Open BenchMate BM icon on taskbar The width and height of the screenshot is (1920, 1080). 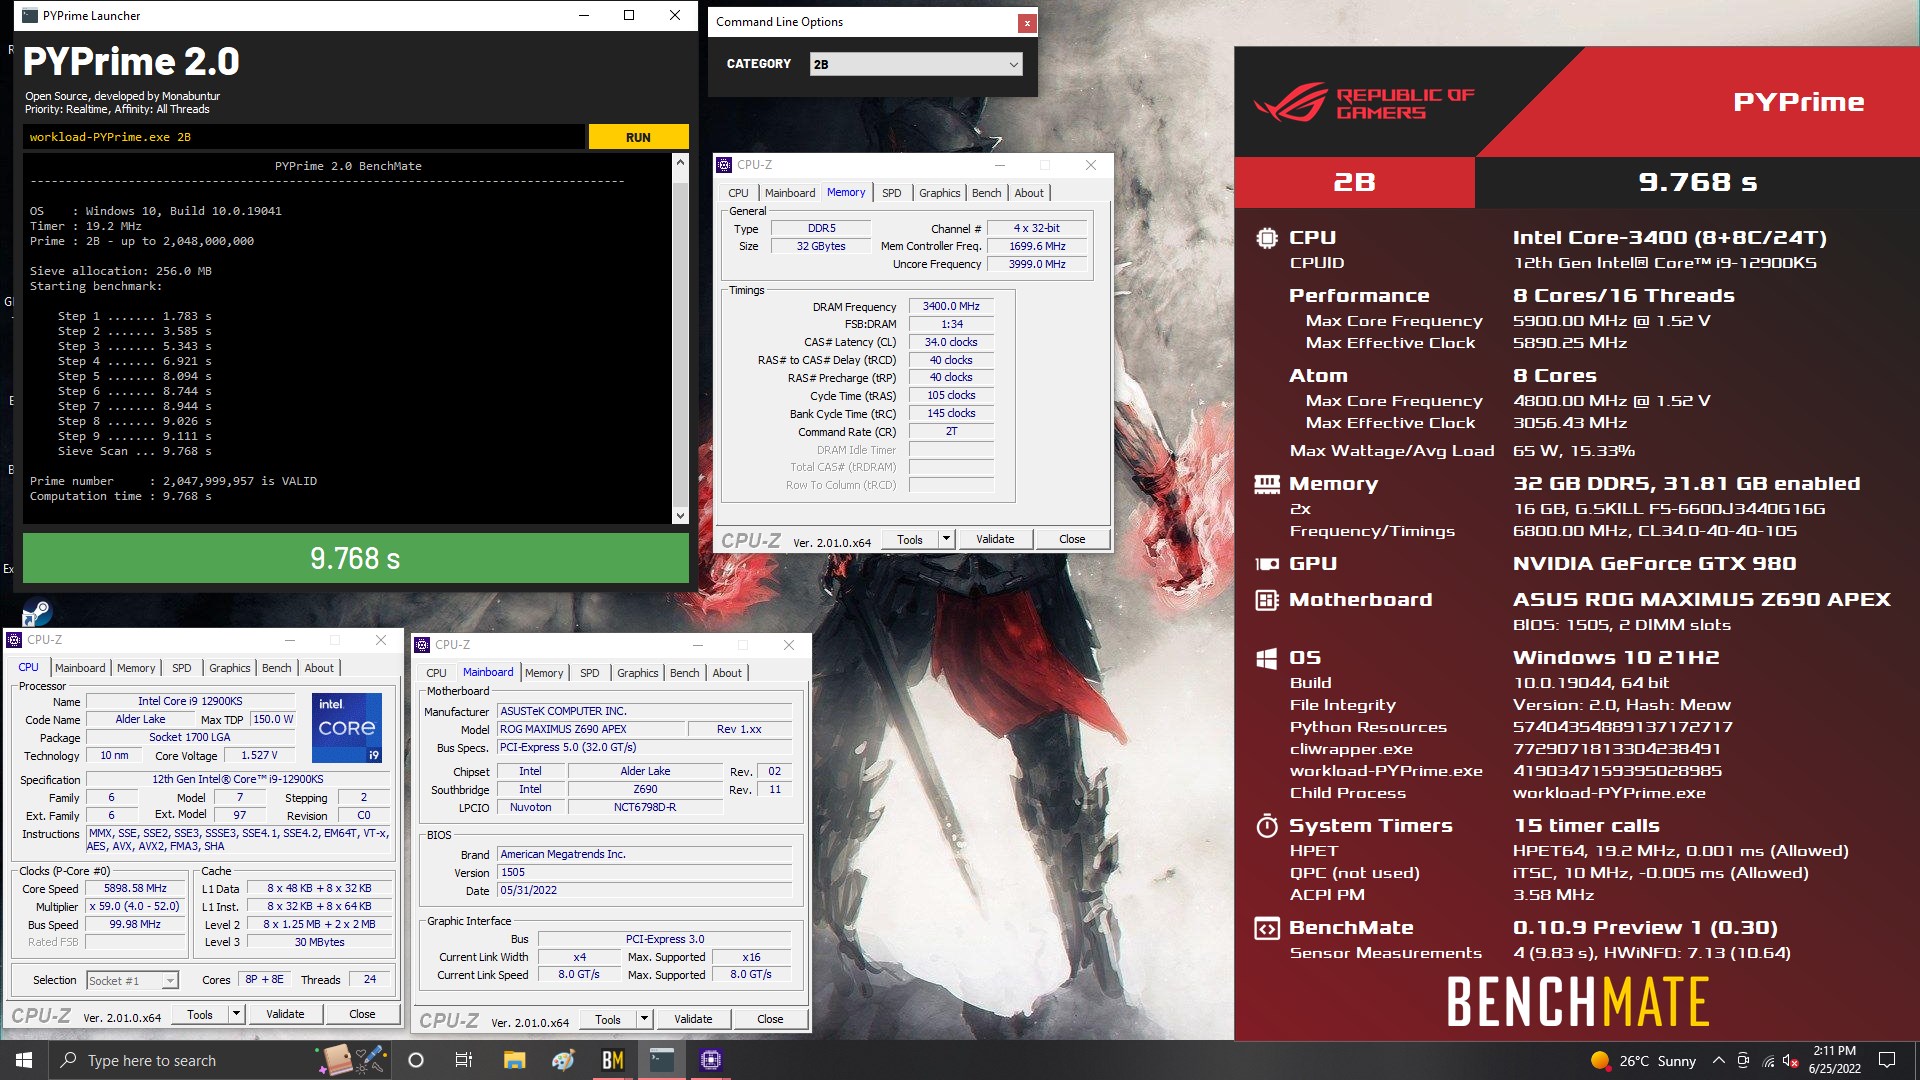[612, 1060]
